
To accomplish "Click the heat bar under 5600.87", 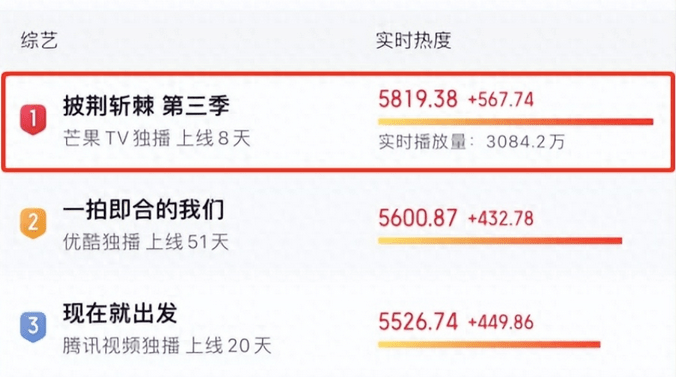I will [x=500, y=241].
